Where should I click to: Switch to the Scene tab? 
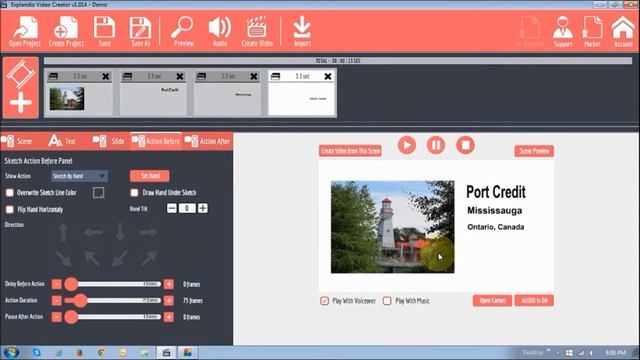(x=17, y=141)
